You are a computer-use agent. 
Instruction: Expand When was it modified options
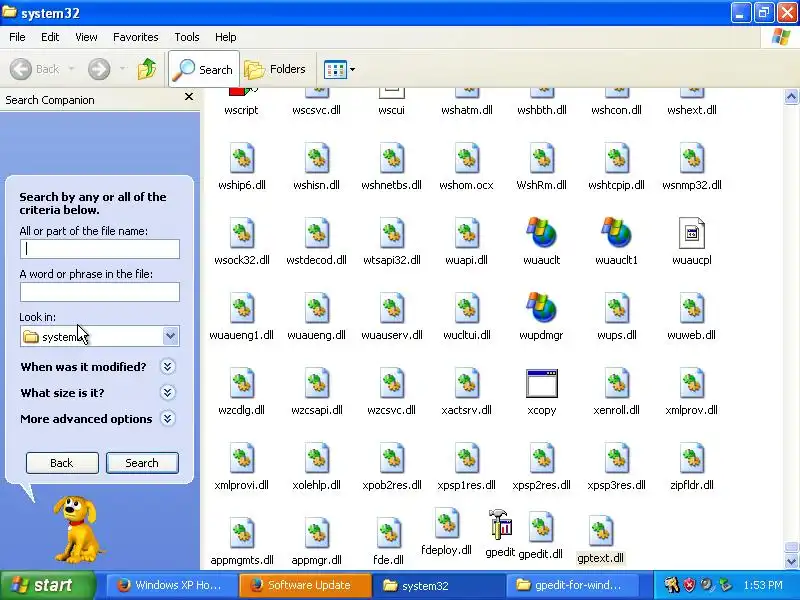(167, 366)
